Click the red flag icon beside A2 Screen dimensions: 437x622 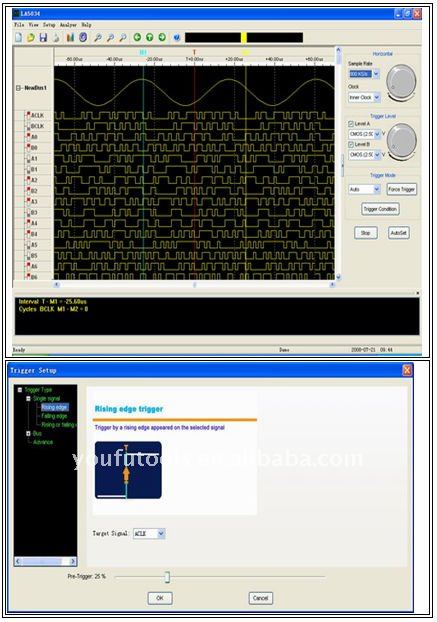point(28,180)
